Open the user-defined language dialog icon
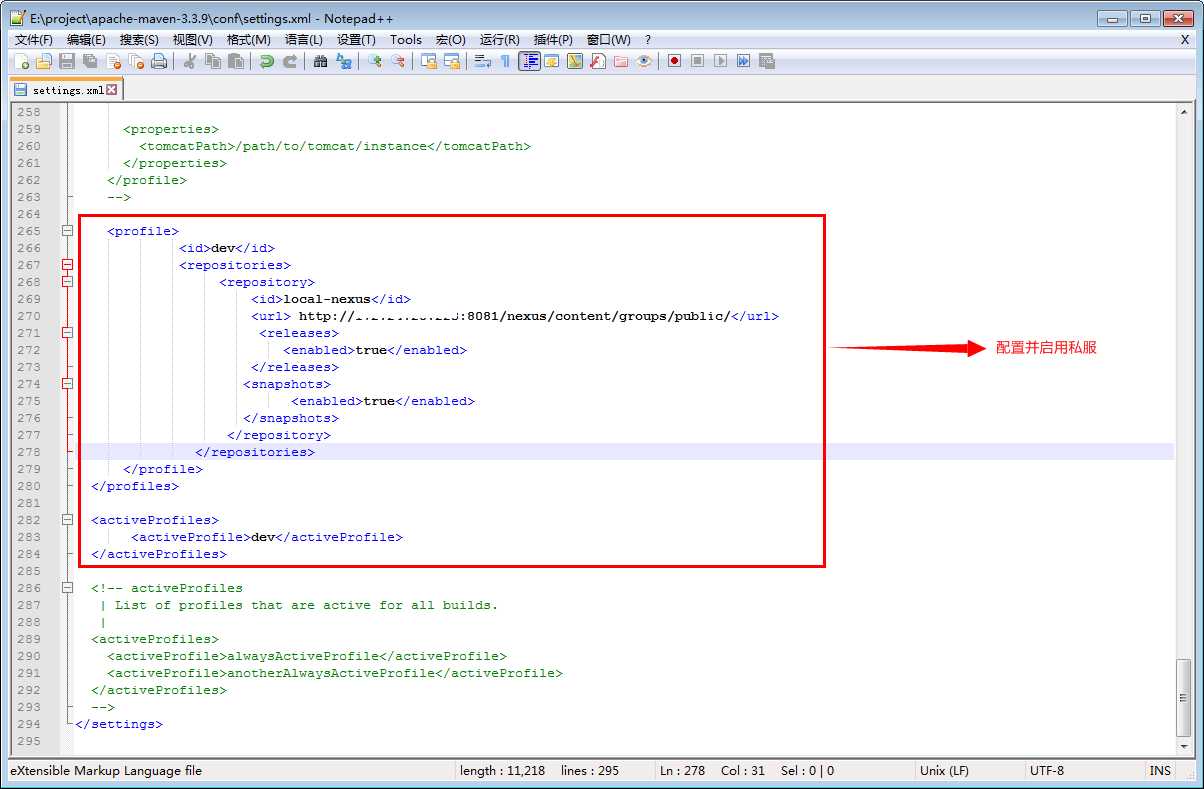Viewport: 1204px width, 789px height. [552, 61]
